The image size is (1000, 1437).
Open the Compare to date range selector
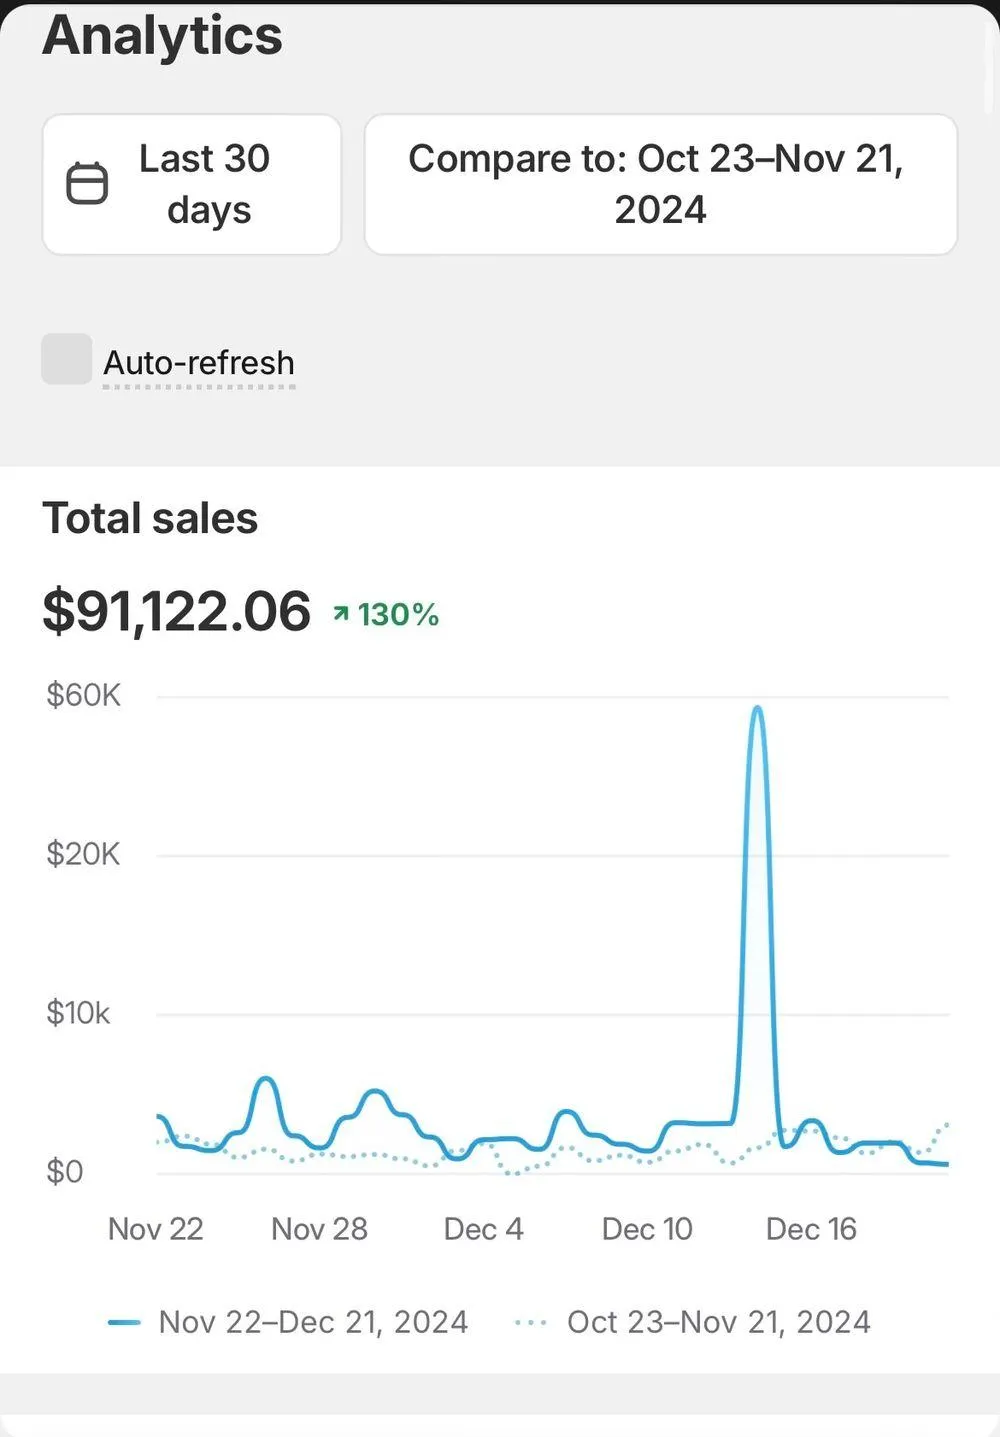point(660,184)
